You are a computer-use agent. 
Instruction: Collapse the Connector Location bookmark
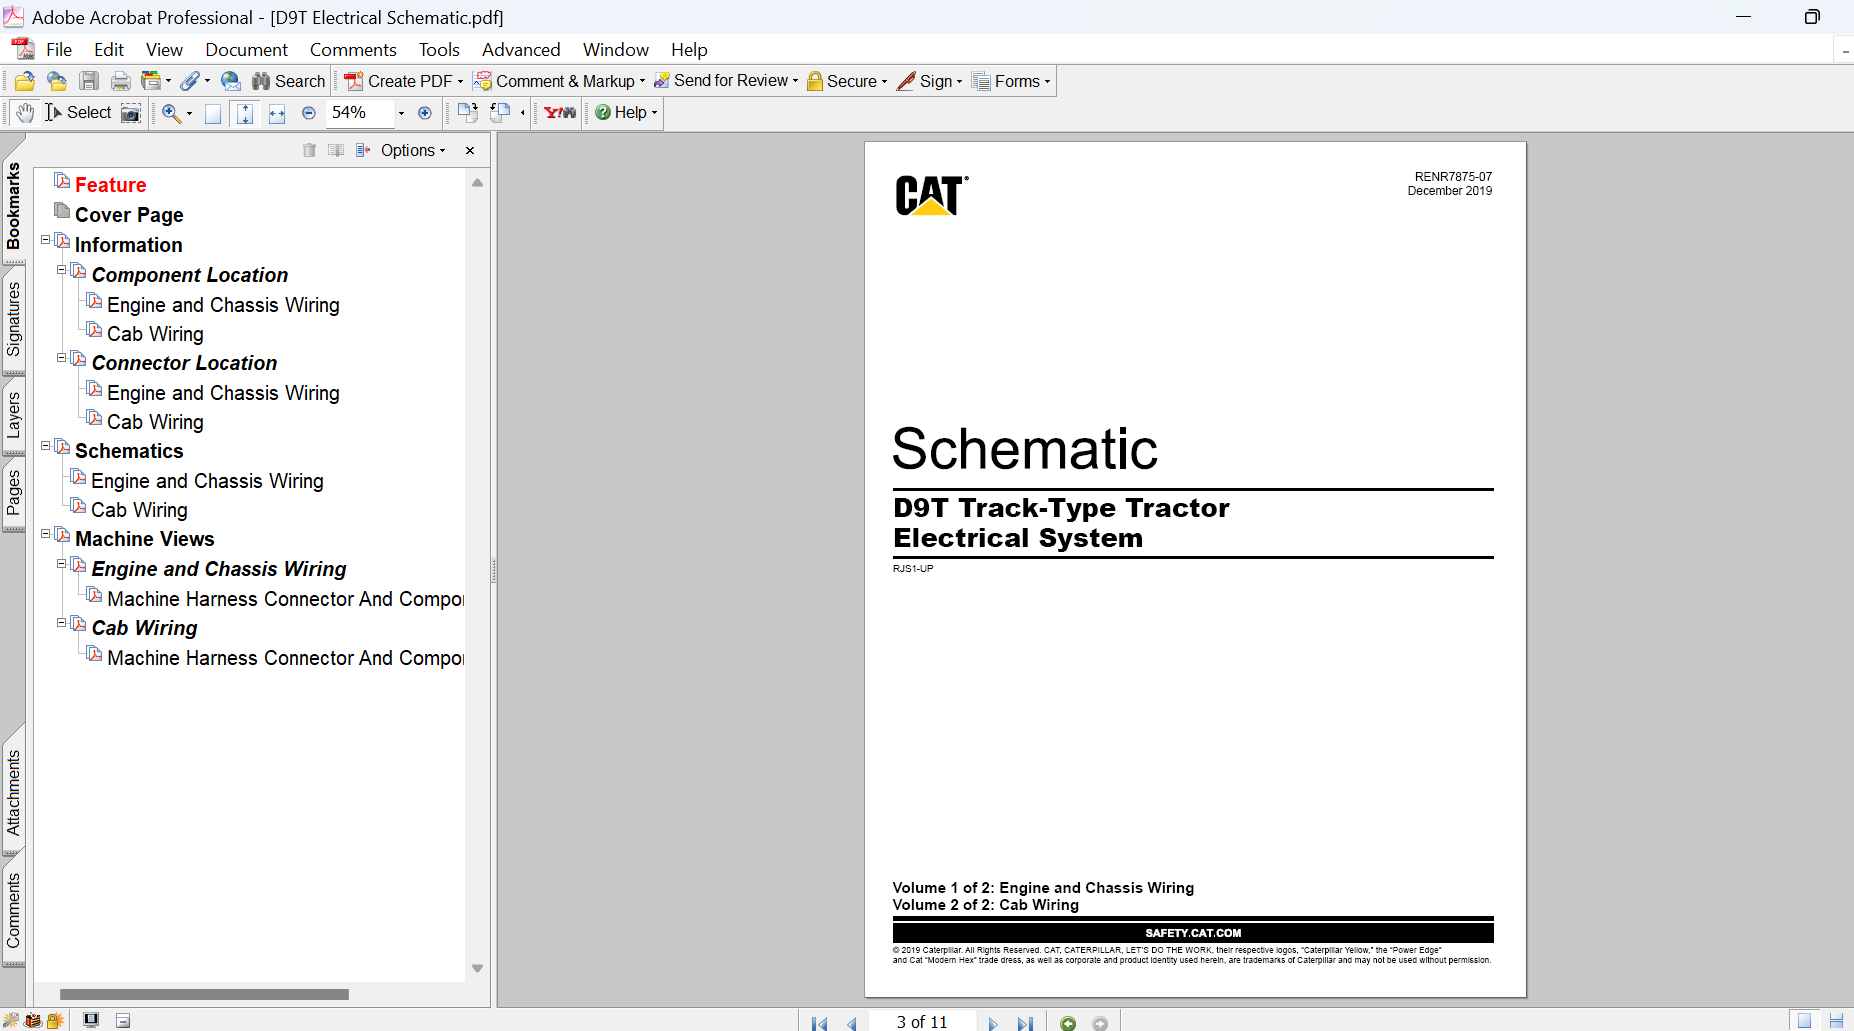(62, 358)
